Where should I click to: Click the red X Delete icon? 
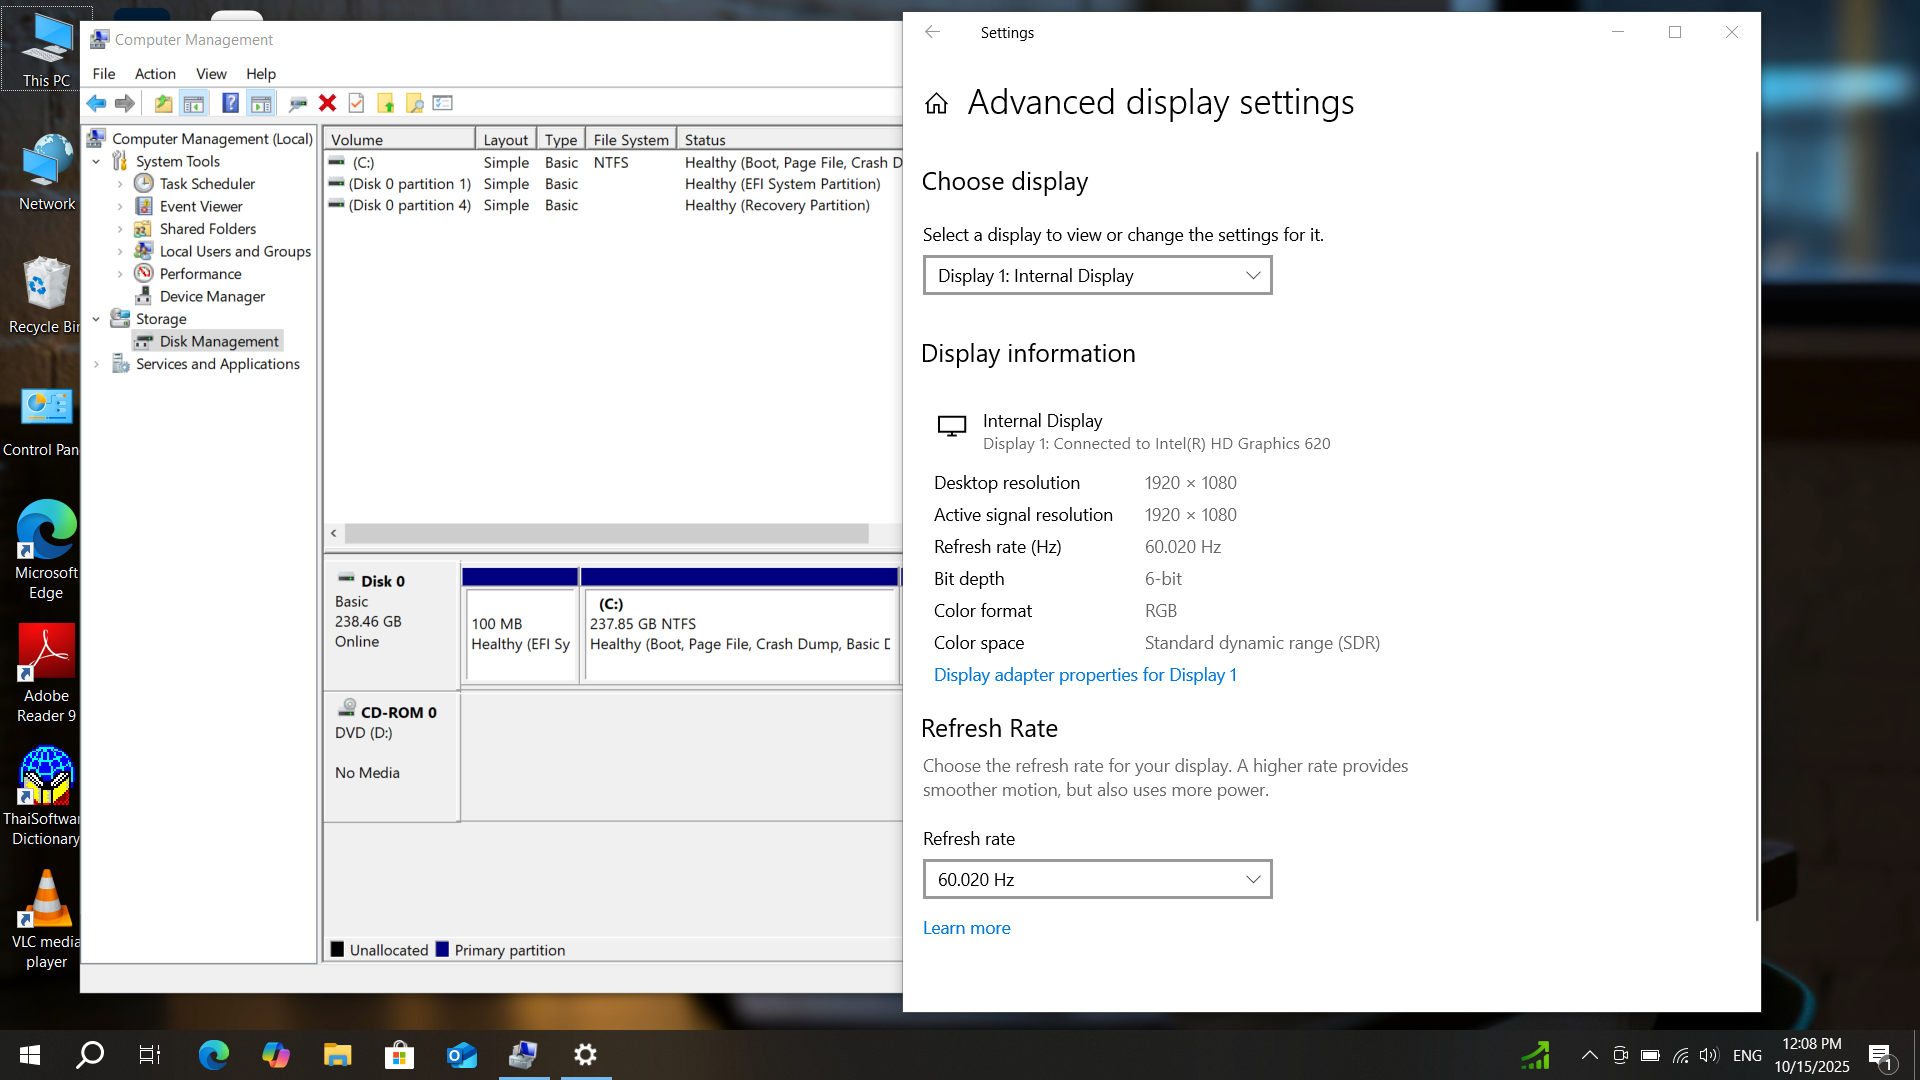[327, 103]
